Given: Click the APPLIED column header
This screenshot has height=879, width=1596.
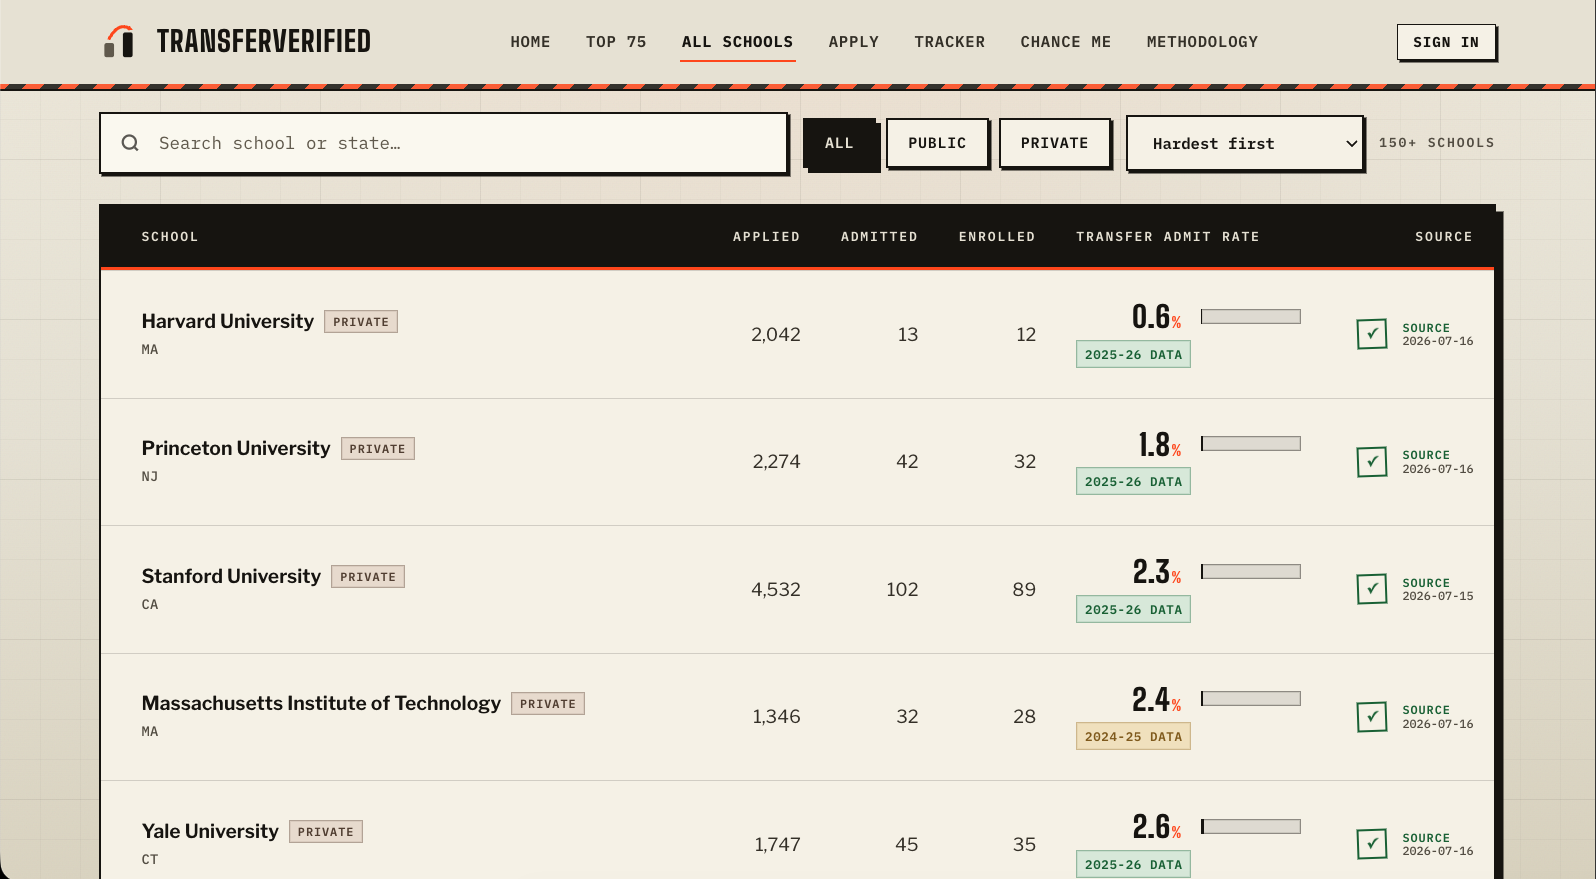Looking at the screenshot, I should tap(766, 237).
